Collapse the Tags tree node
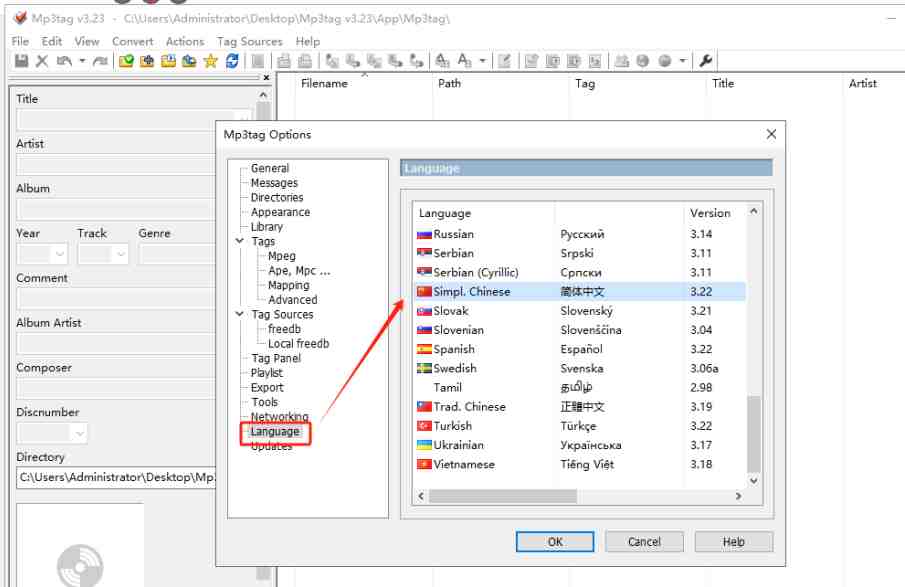This screenshot has height=587, width=905. coord(240,241)
